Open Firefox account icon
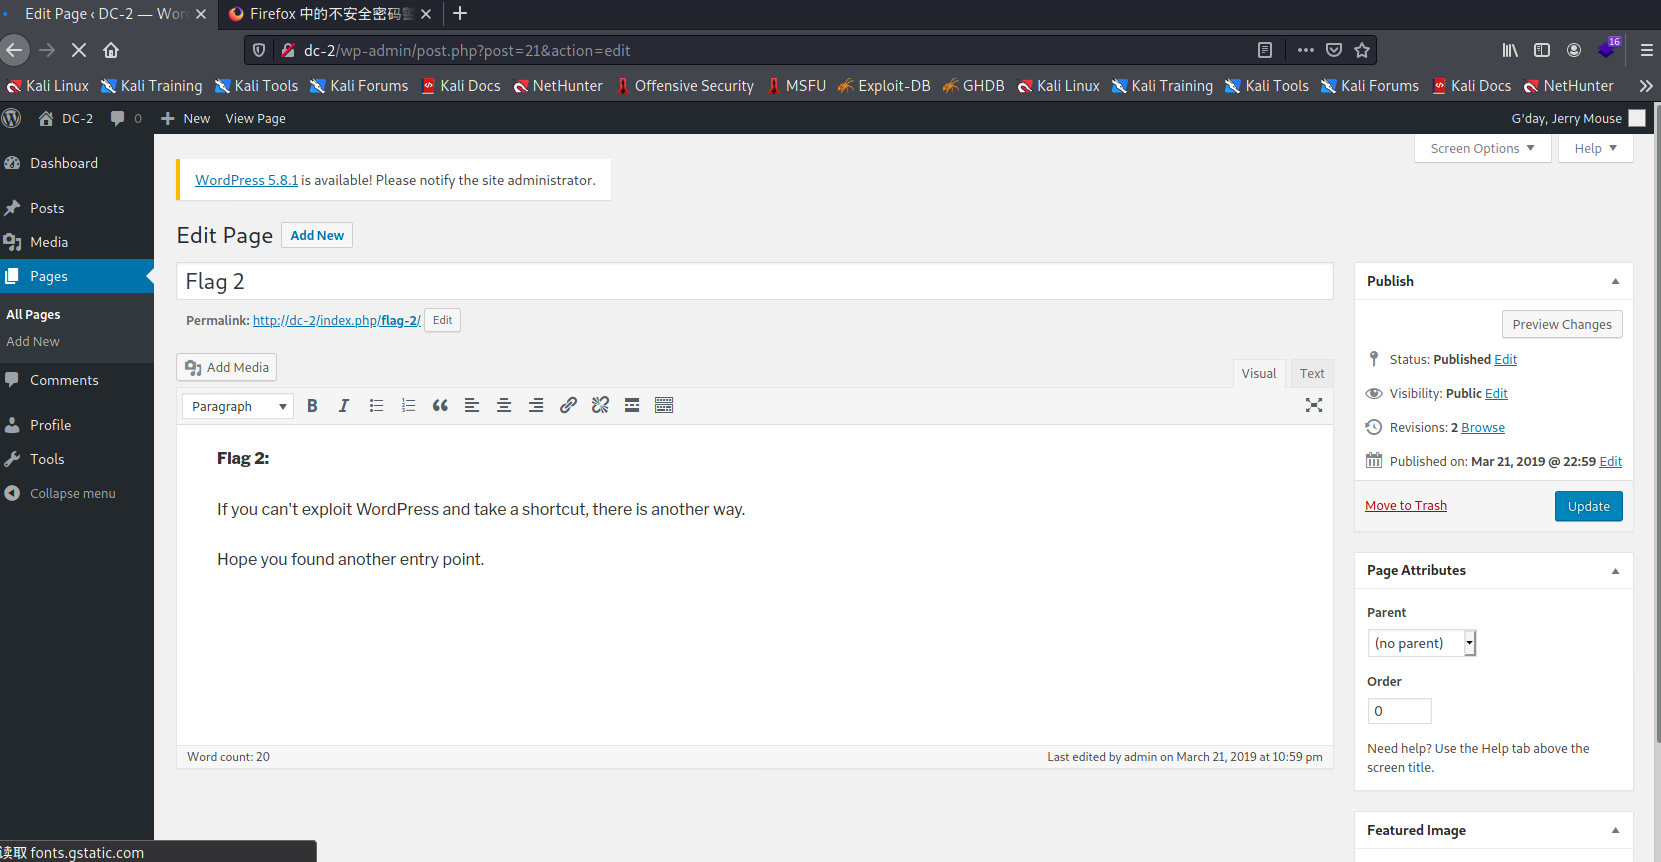 click(1574, 50)
